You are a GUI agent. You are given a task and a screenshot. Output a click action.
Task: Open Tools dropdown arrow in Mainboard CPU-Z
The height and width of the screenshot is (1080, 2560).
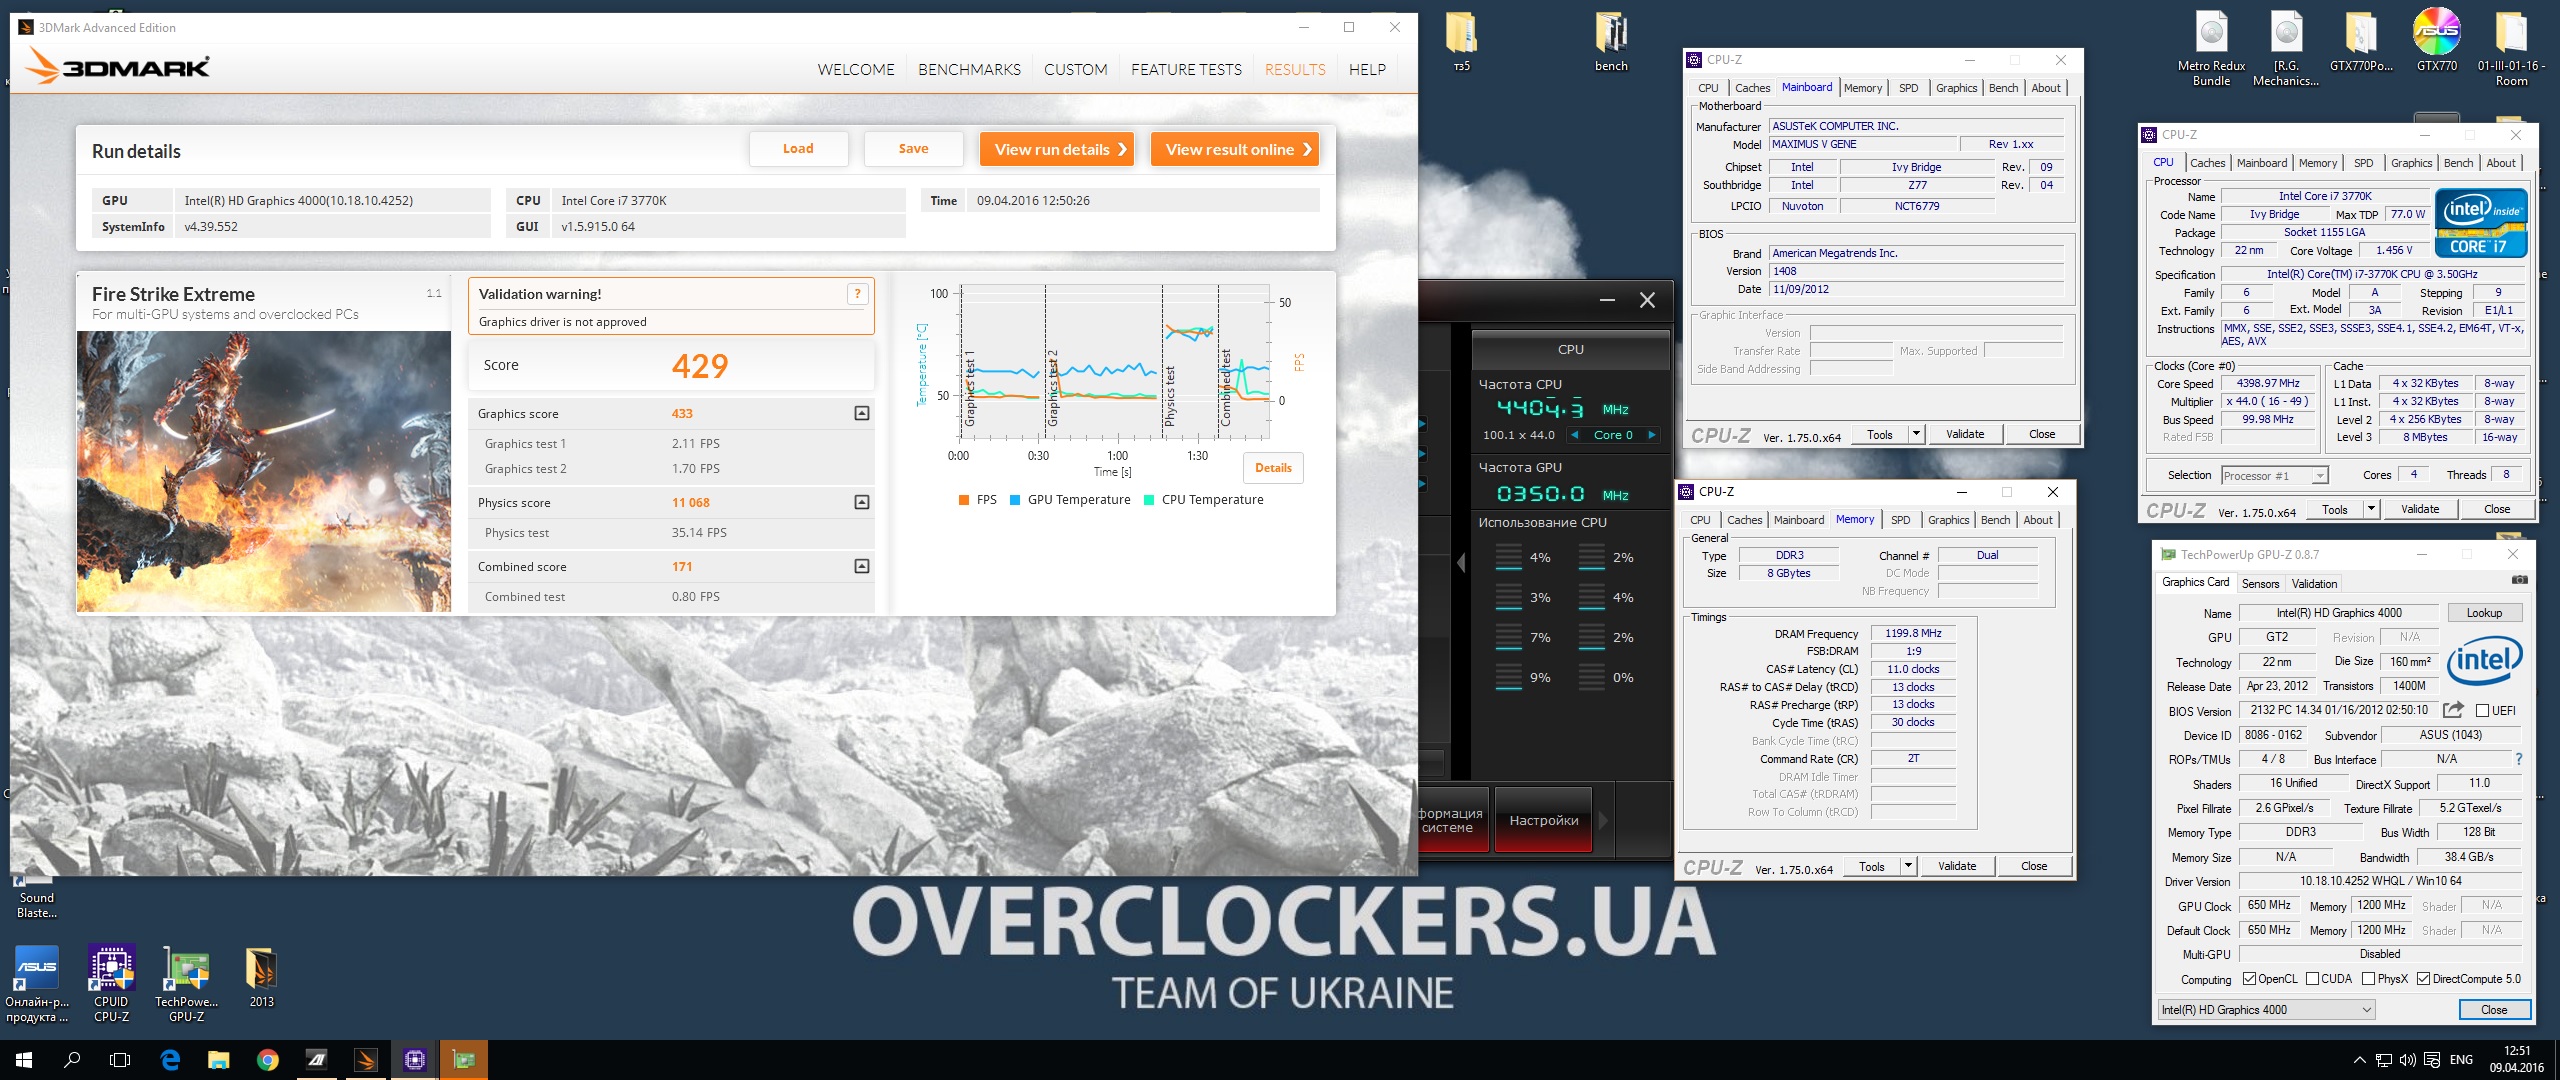tap(1916, 434)
